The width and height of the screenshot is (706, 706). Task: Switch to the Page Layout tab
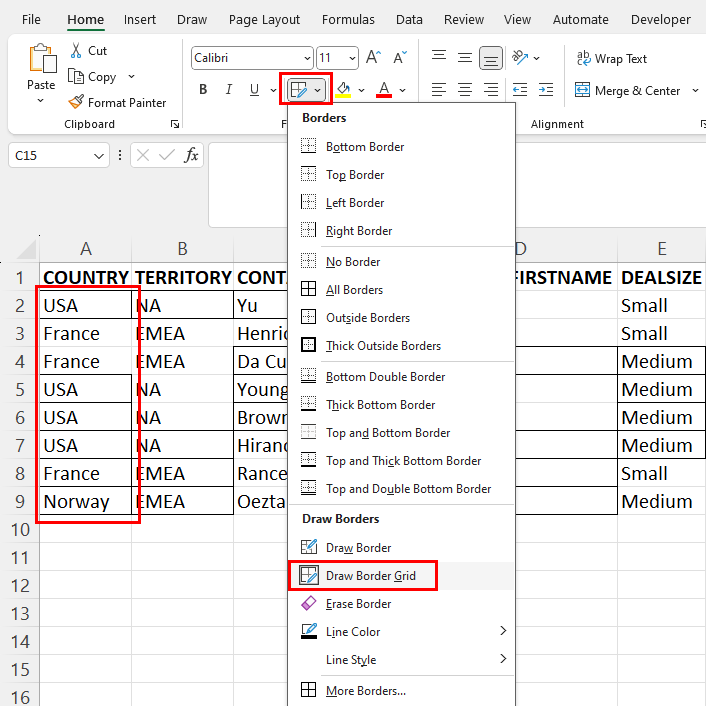264,20
